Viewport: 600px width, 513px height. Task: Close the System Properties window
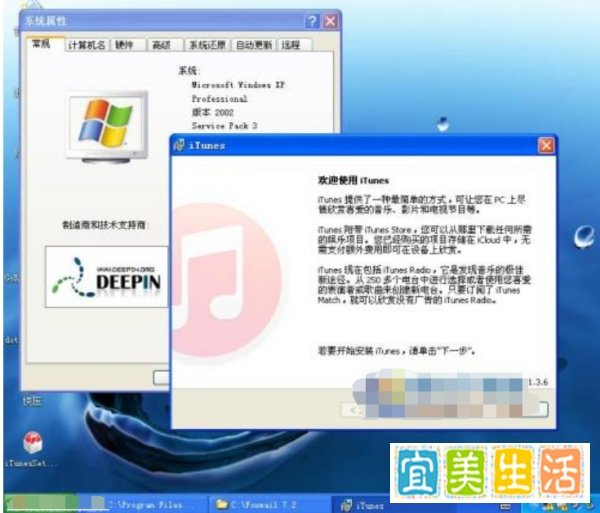point(330,21)
